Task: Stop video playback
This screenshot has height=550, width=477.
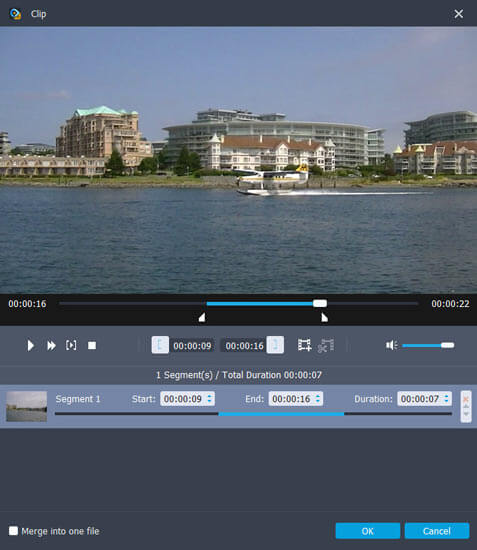Action: point(92,346)
